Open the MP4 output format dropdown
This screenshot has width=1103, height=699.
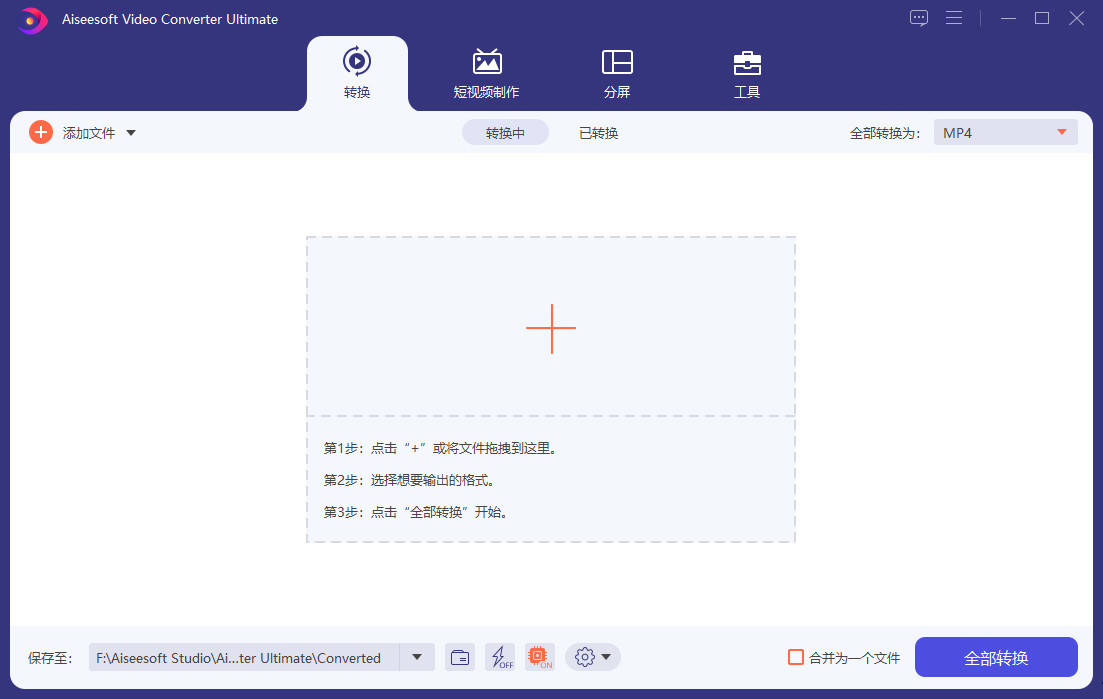click(x=1005, y=131)
